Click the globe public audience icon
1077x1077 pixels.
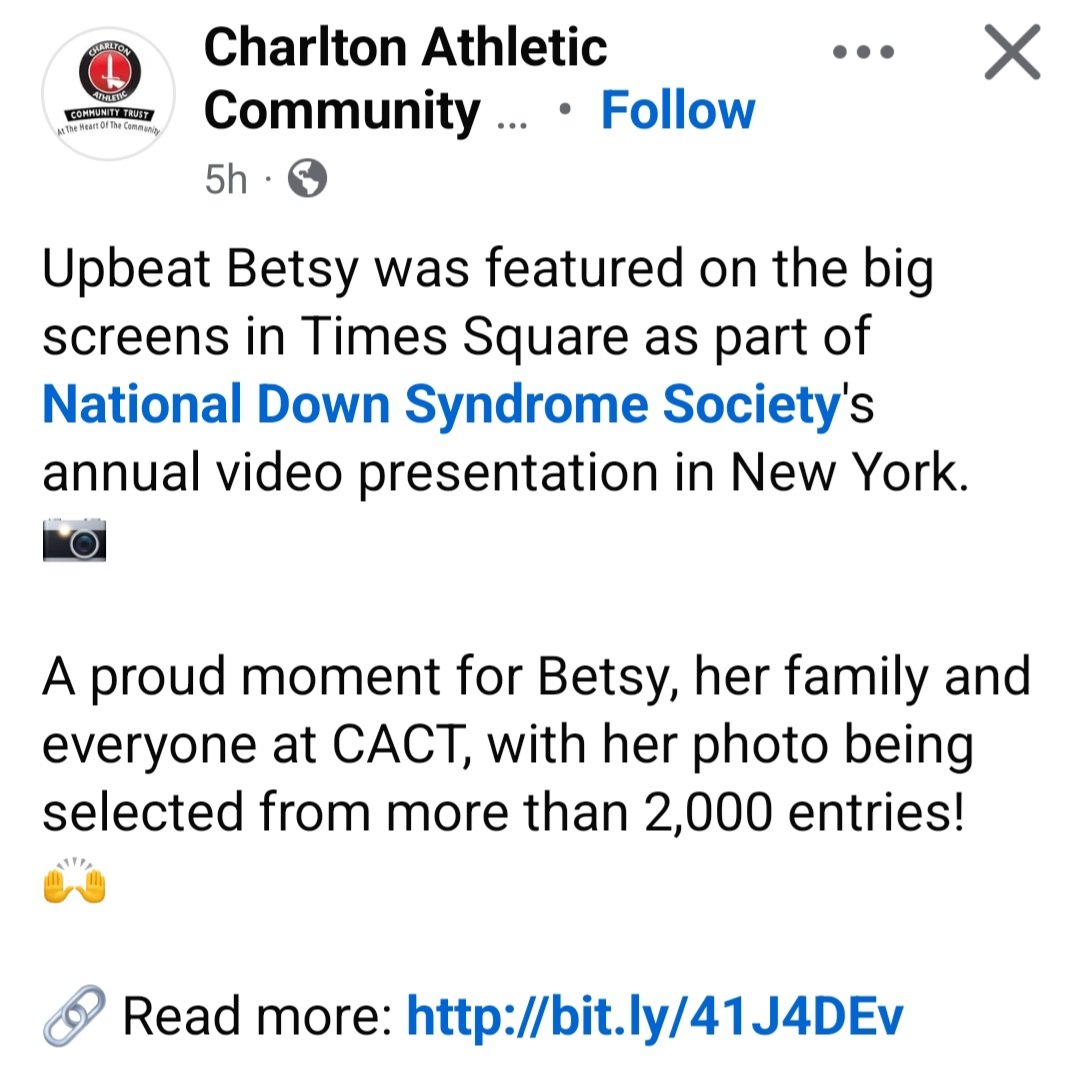click(x=307, y=178)
